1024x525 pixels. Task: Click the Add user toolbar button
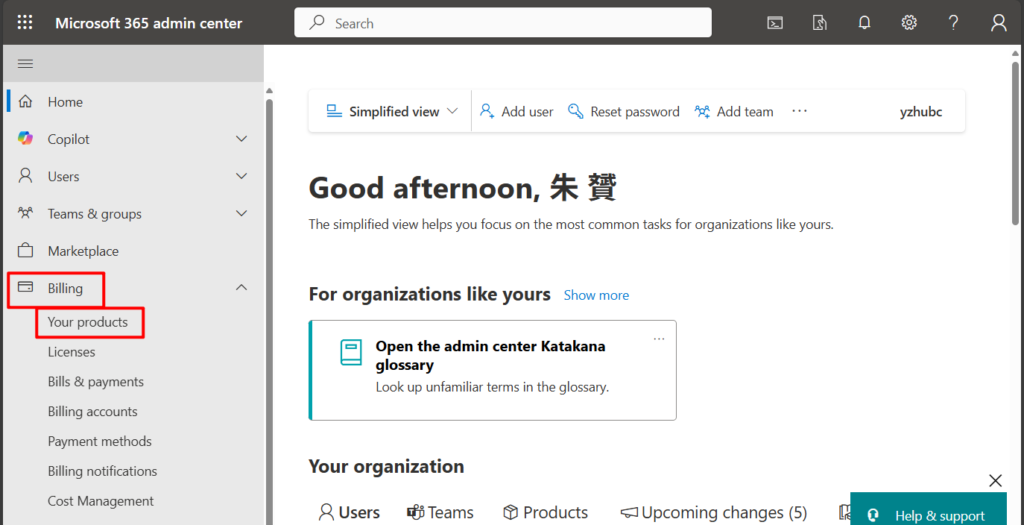click(516, 112)
